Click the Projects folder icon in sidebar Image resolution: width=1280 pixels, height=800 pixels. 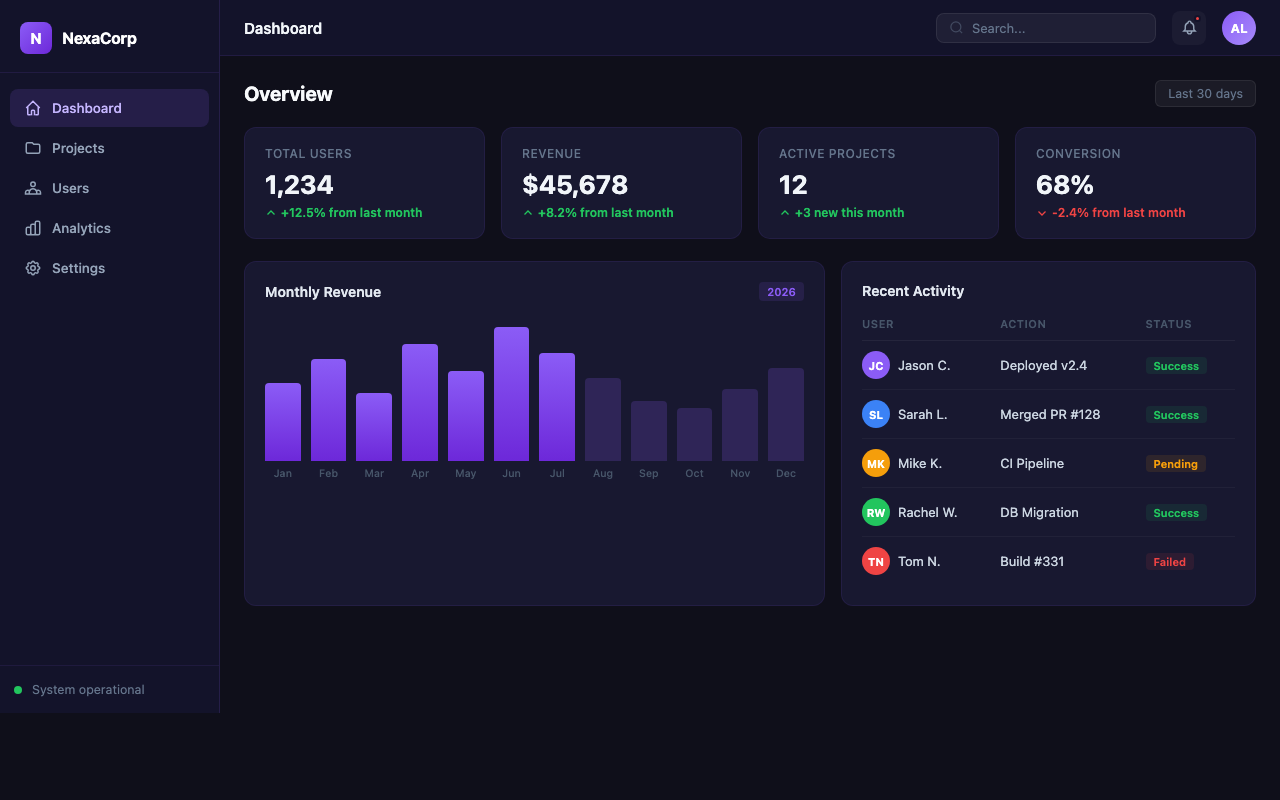tap(33, 148)
